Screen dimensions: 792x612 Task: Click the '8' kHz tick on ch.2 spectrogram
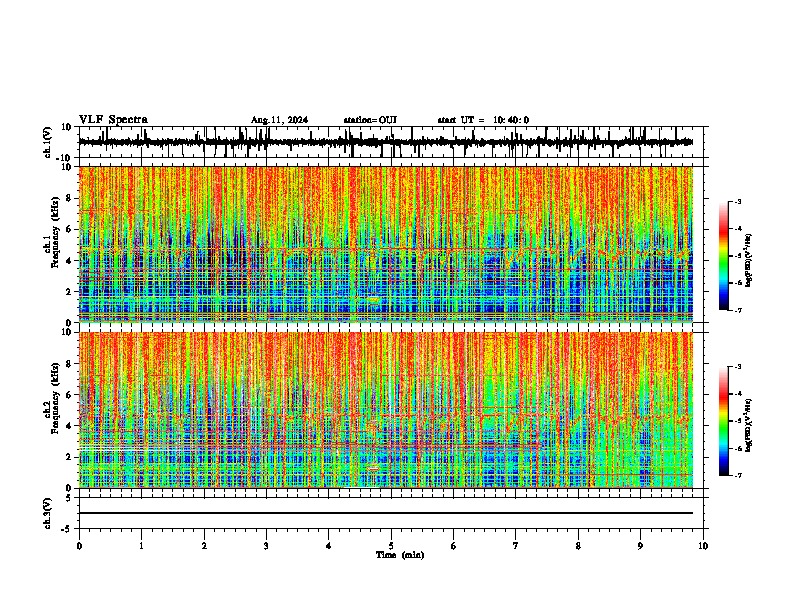pos(70,364)
